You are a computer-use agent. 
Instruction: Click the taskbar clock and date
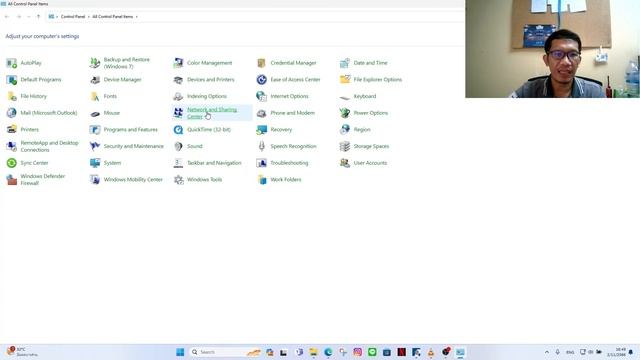coord(616,352)
